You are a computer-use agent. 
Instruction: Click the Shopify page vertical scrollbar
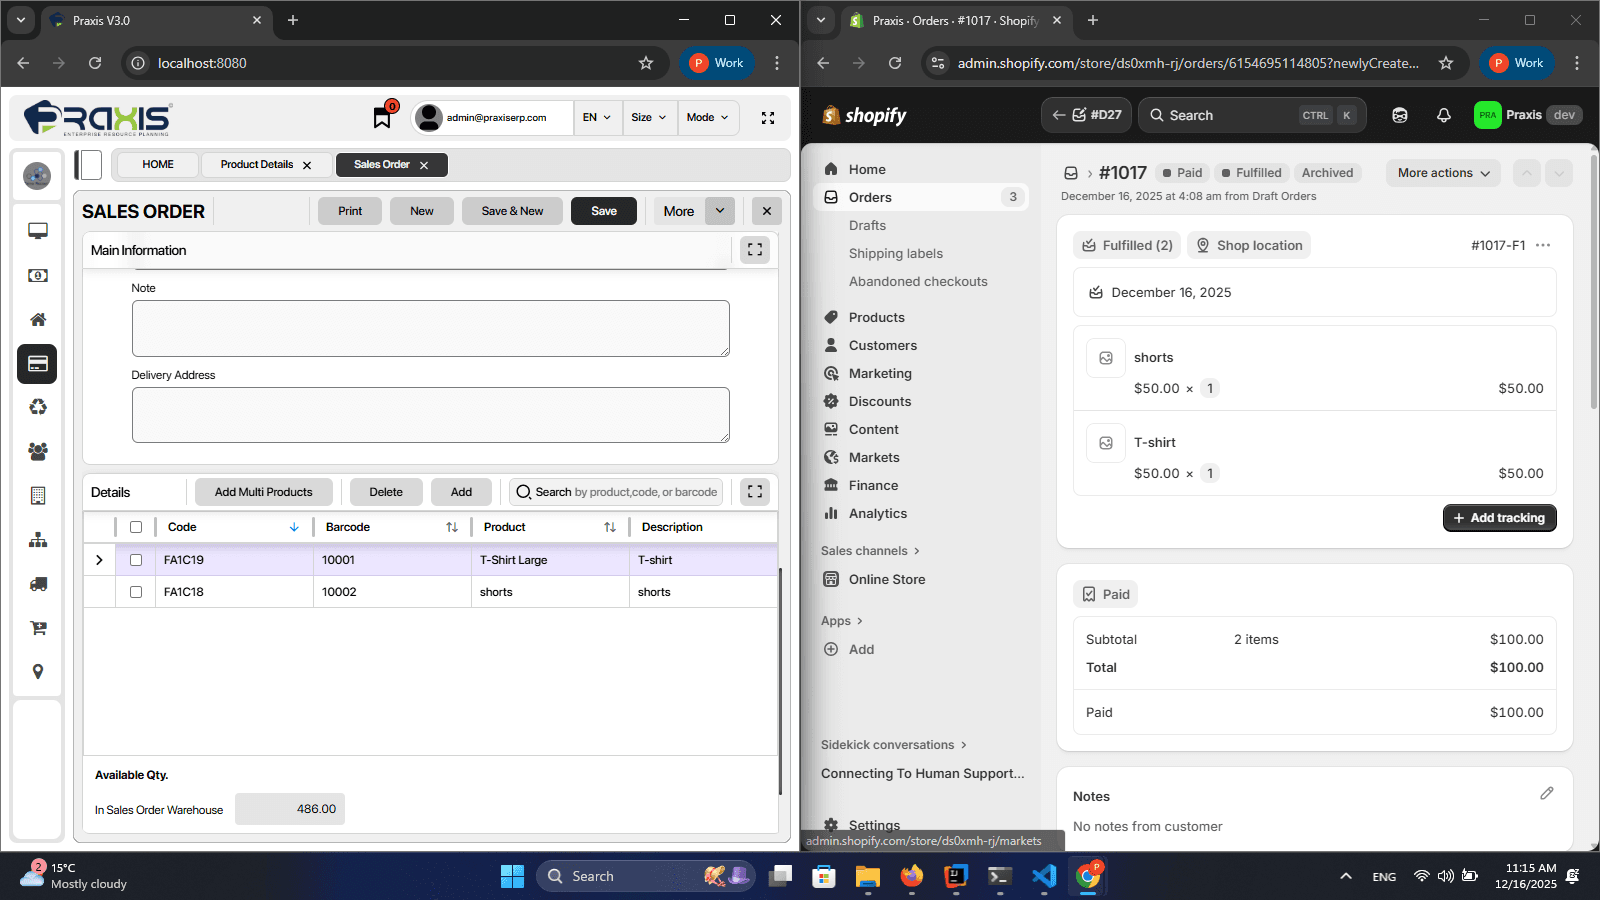point(1594,280)
